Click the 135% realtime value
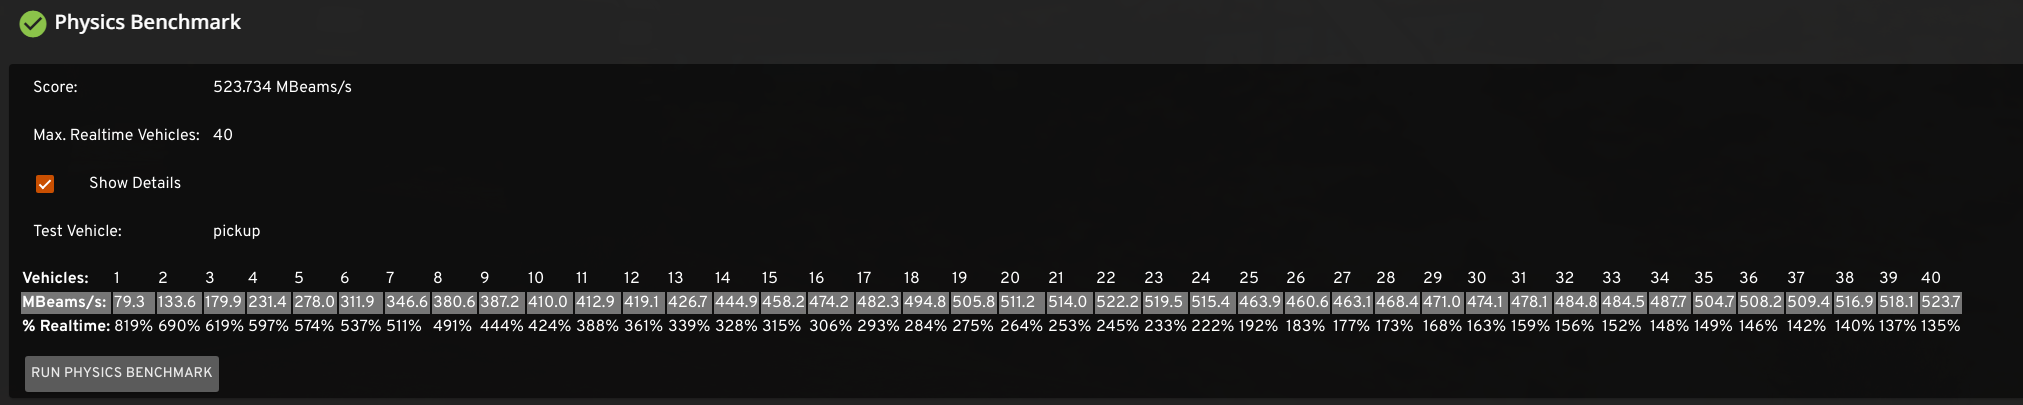Image resolution: width=2023 pixels, height=405 pixels. [1940, 326]
